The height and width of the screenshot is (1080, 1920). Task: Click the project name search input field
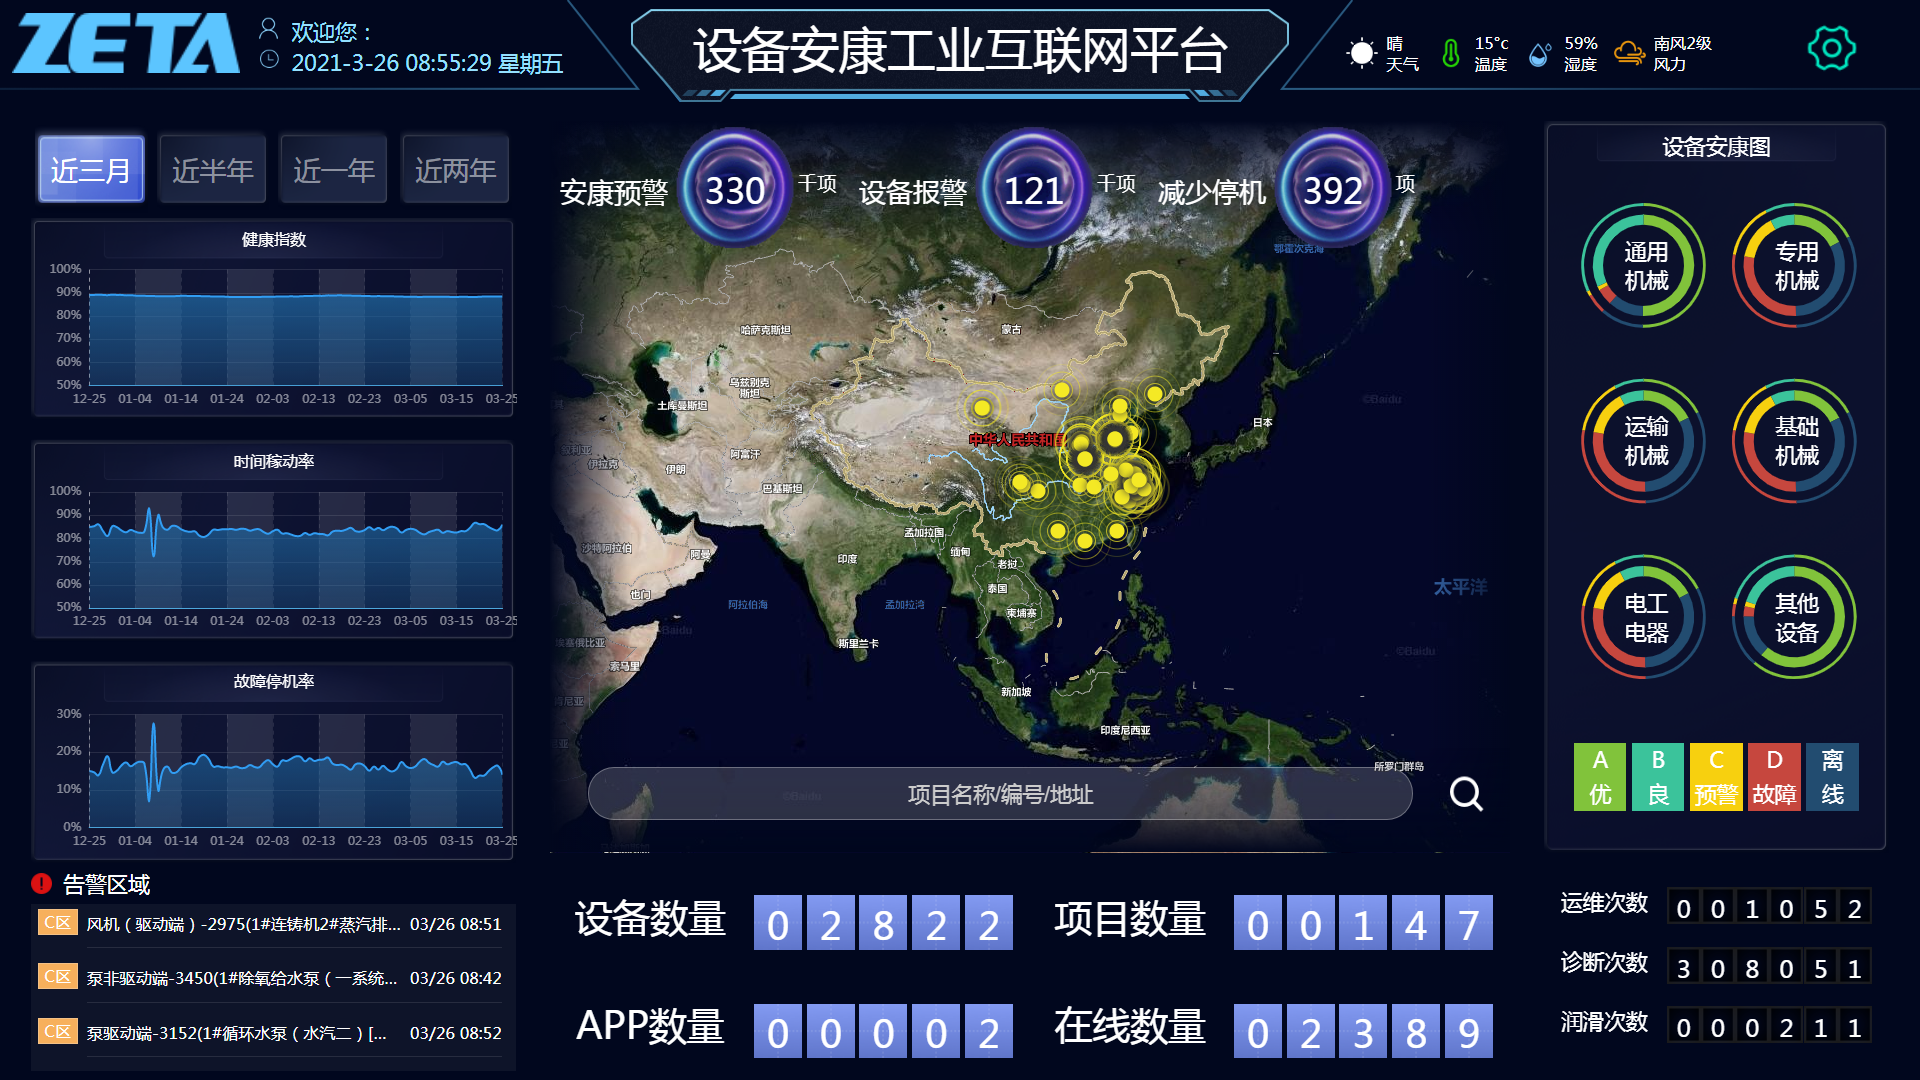coord(1000,794)
